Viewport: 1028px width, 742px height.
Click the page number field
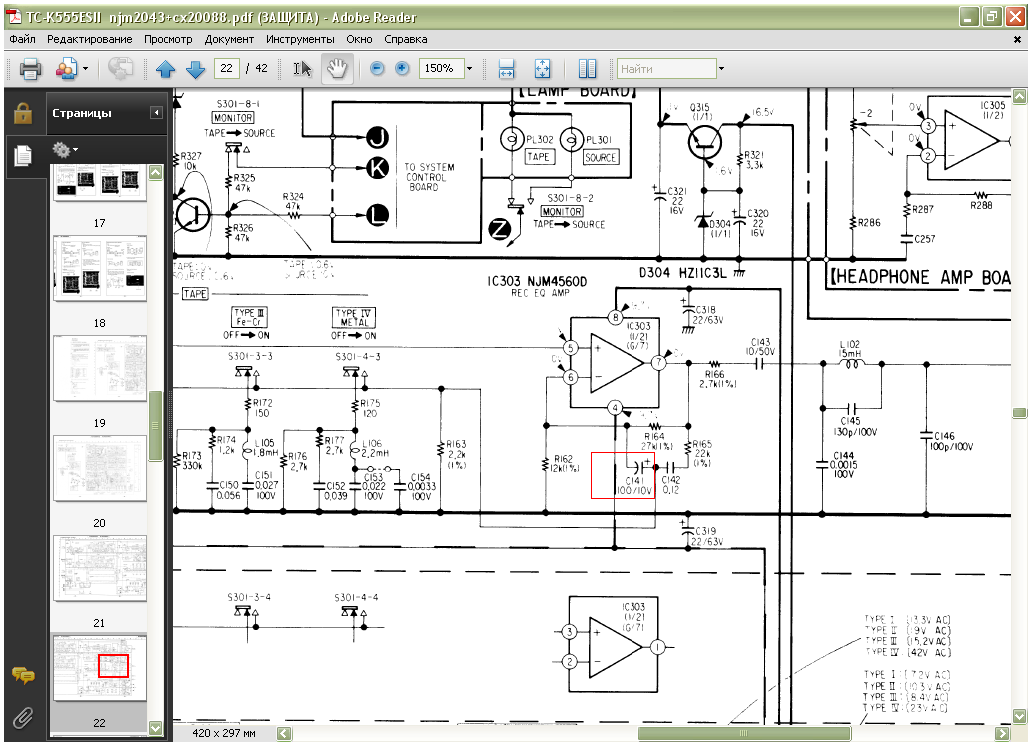click(227, 69)
